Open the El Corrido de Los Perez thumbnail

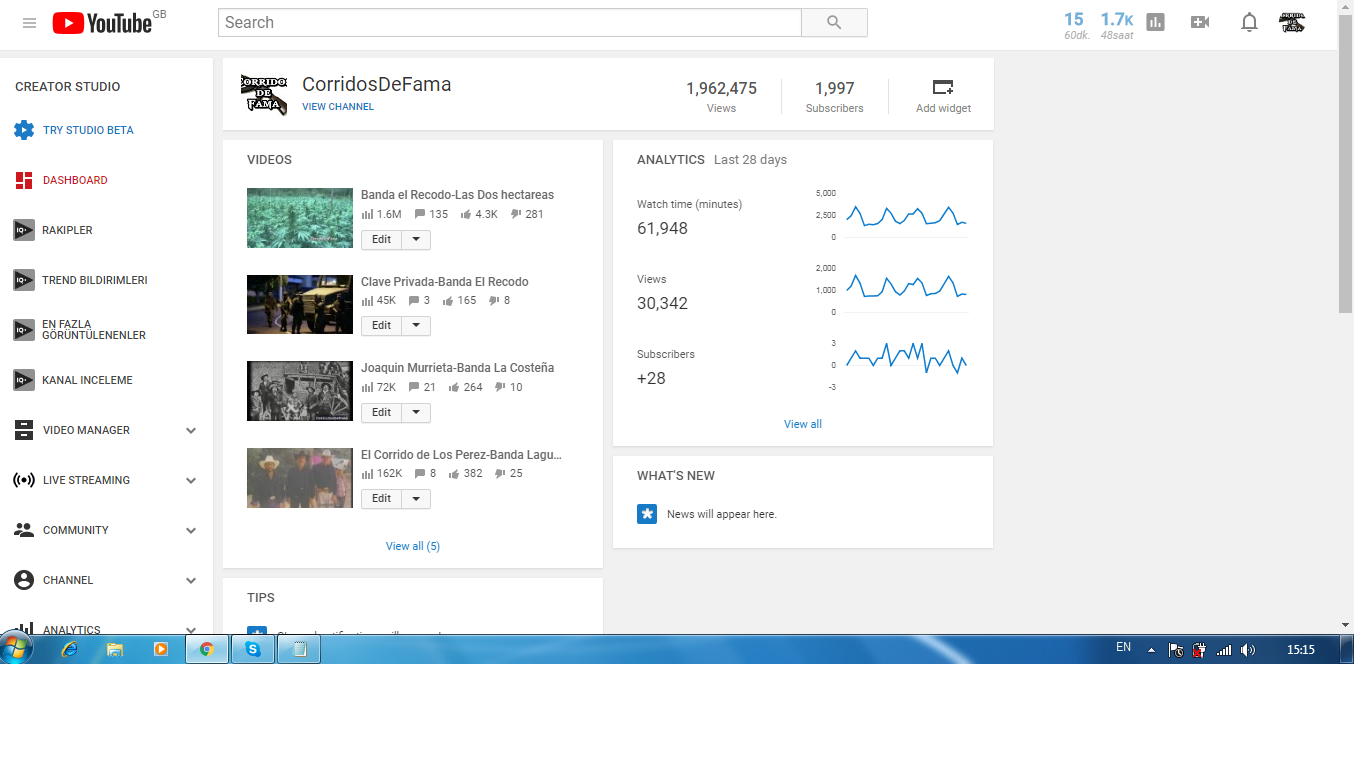pos(300,478)
